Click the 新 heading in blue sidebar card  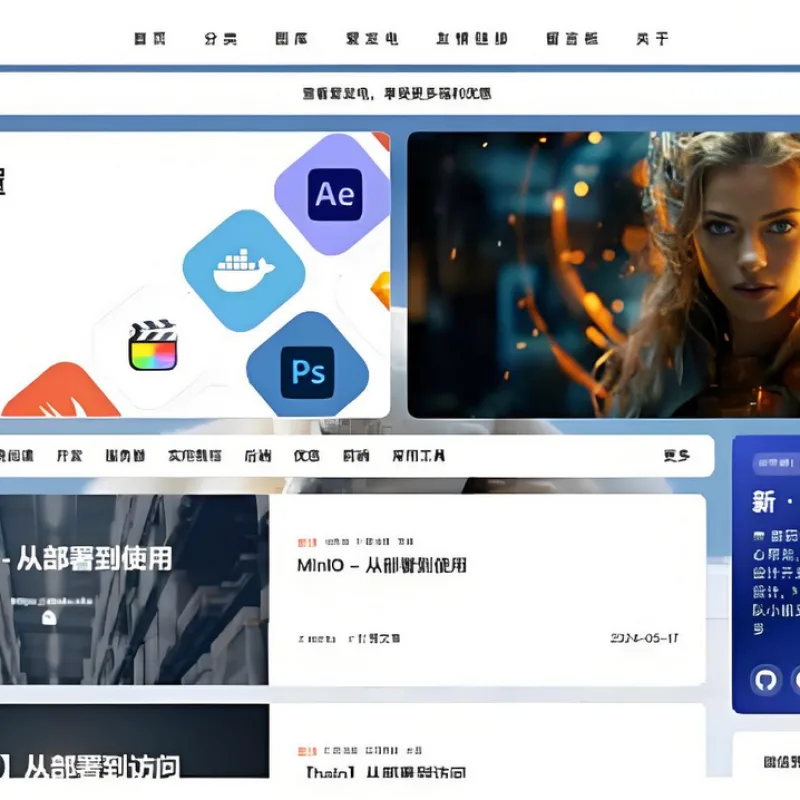pyautogui.click(x=764, y=502)
